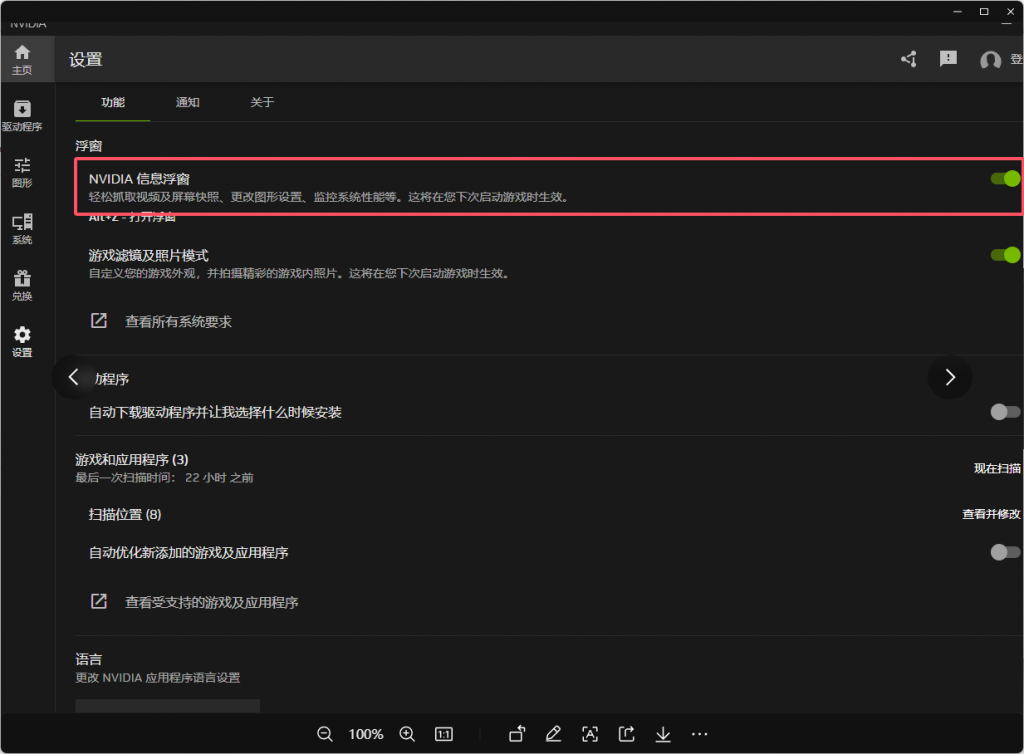Toggle the NVIDIA 信息浮窗 switch
Image resolution: width=1024 pixels, height=754 pixels.
click(1006, 178)
